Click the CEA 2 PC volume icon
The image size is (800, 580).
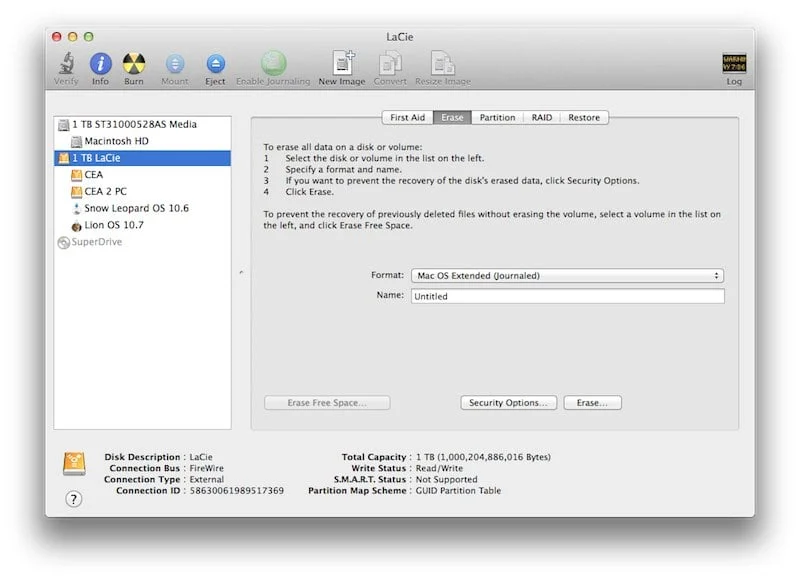76,192
